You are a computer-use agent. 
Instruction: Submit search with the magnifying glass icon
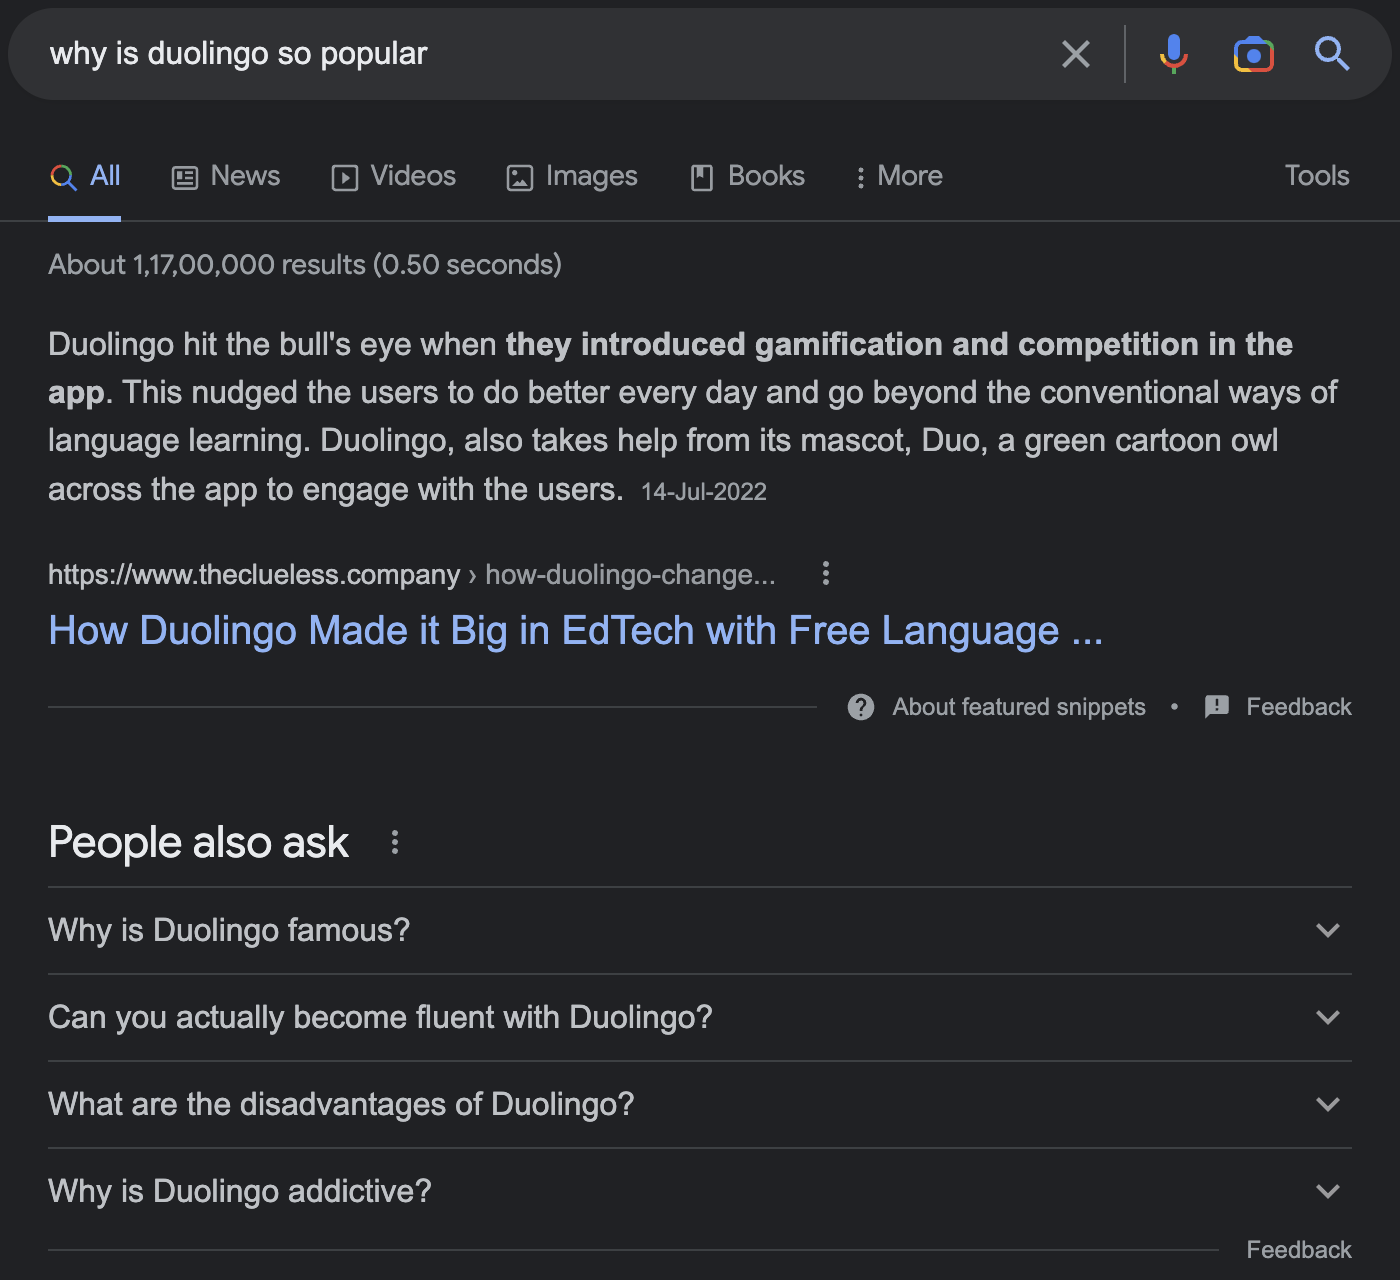click(1332, 53)
